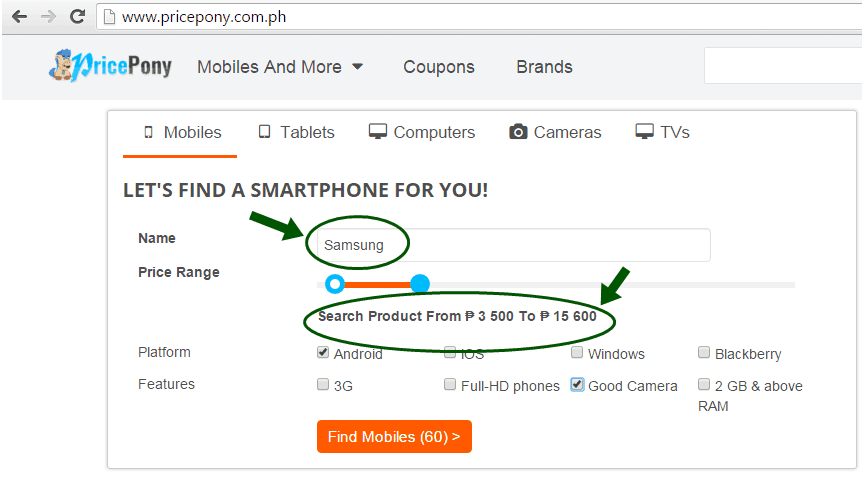Click the site search box in header

click(783, 66)
